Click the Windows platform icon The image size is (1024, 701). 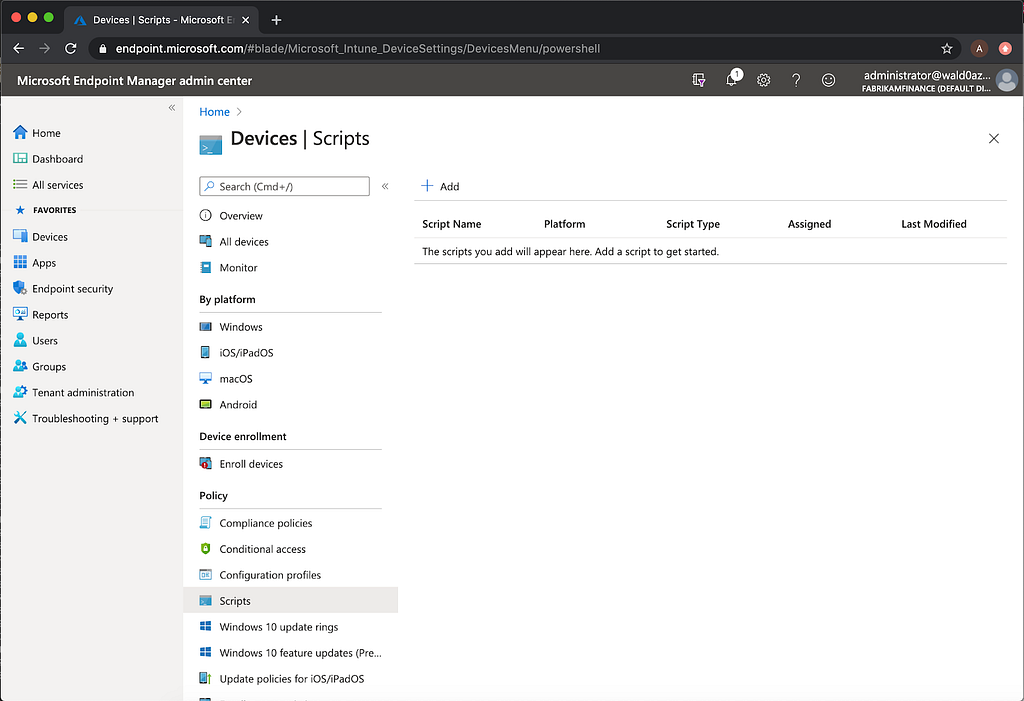(x=206, y=327)
